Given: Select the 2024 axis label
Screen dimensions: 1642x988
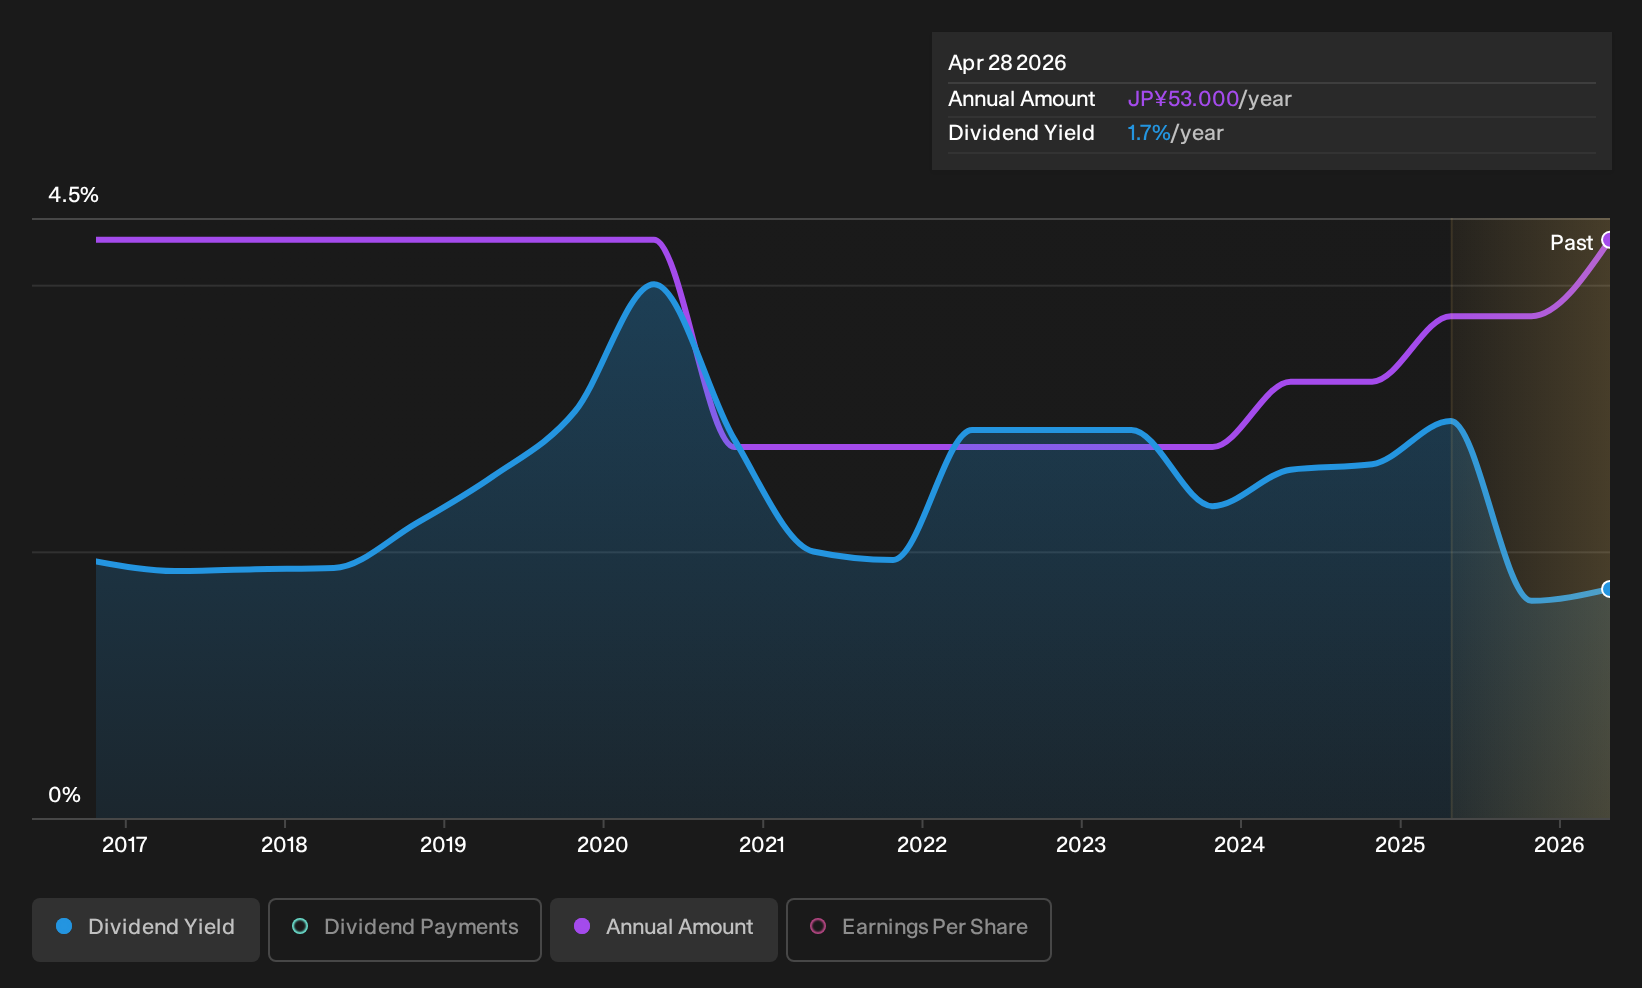Looking at the screenshot, I should [1240, 845].
